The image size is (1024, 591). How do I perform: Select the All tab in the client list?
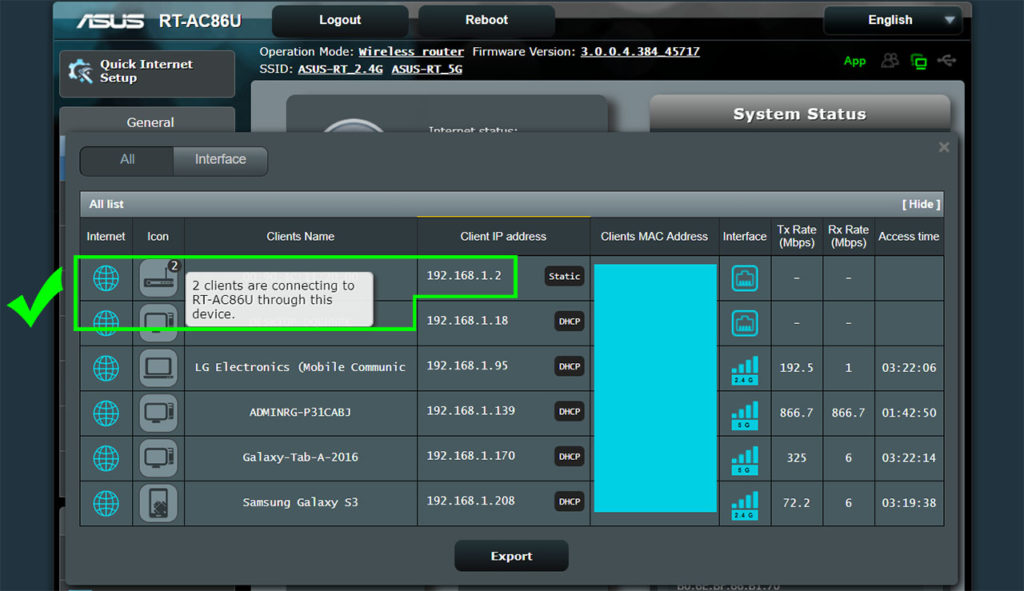[127, 160]
